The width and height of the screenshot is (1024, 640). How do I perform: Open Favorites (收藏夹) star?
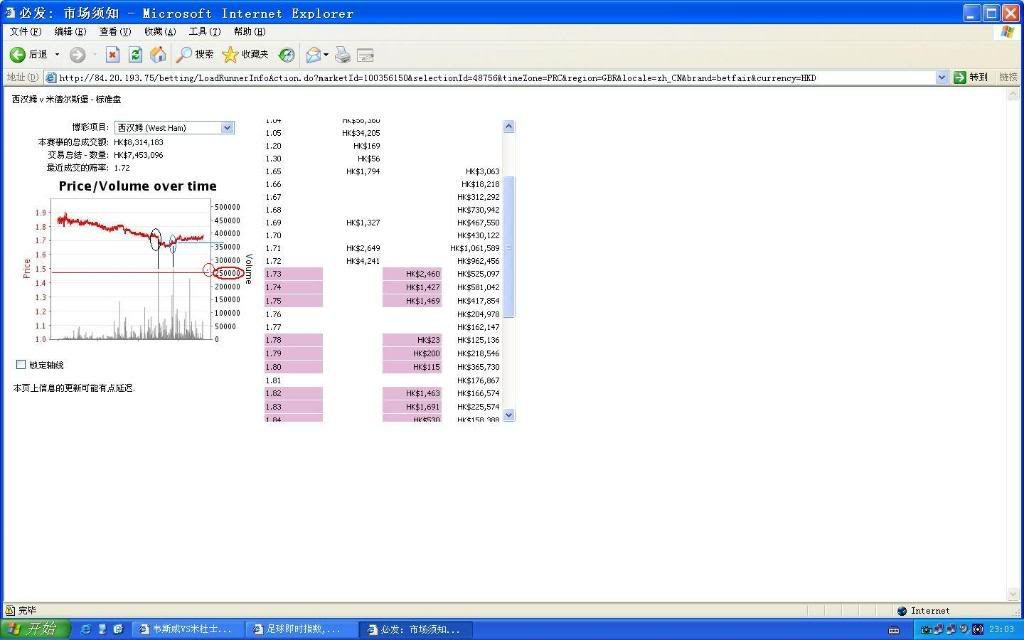(x=245, y=54)
